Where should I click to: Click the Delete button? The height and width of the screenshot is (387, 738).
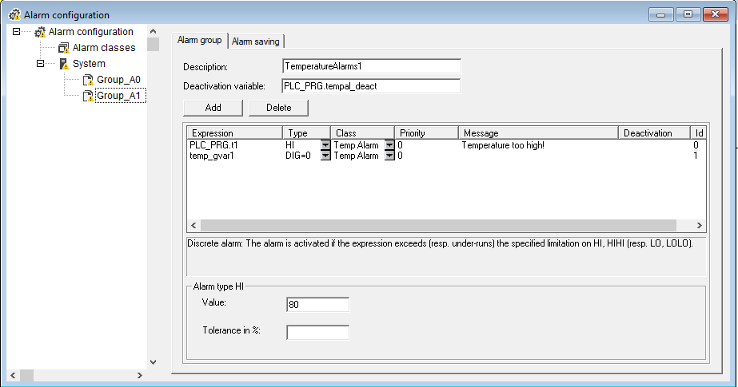pyautogui.click(x=279, y=108)
